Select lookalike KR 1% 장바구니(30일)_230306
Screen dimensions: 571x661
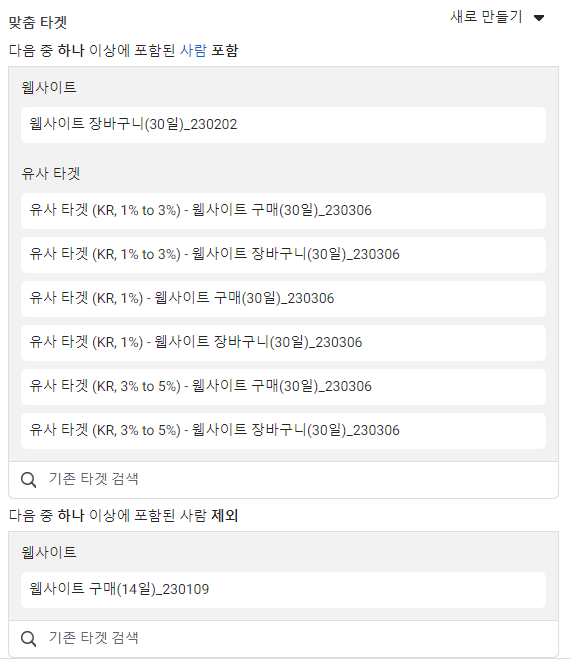point(283,343)
